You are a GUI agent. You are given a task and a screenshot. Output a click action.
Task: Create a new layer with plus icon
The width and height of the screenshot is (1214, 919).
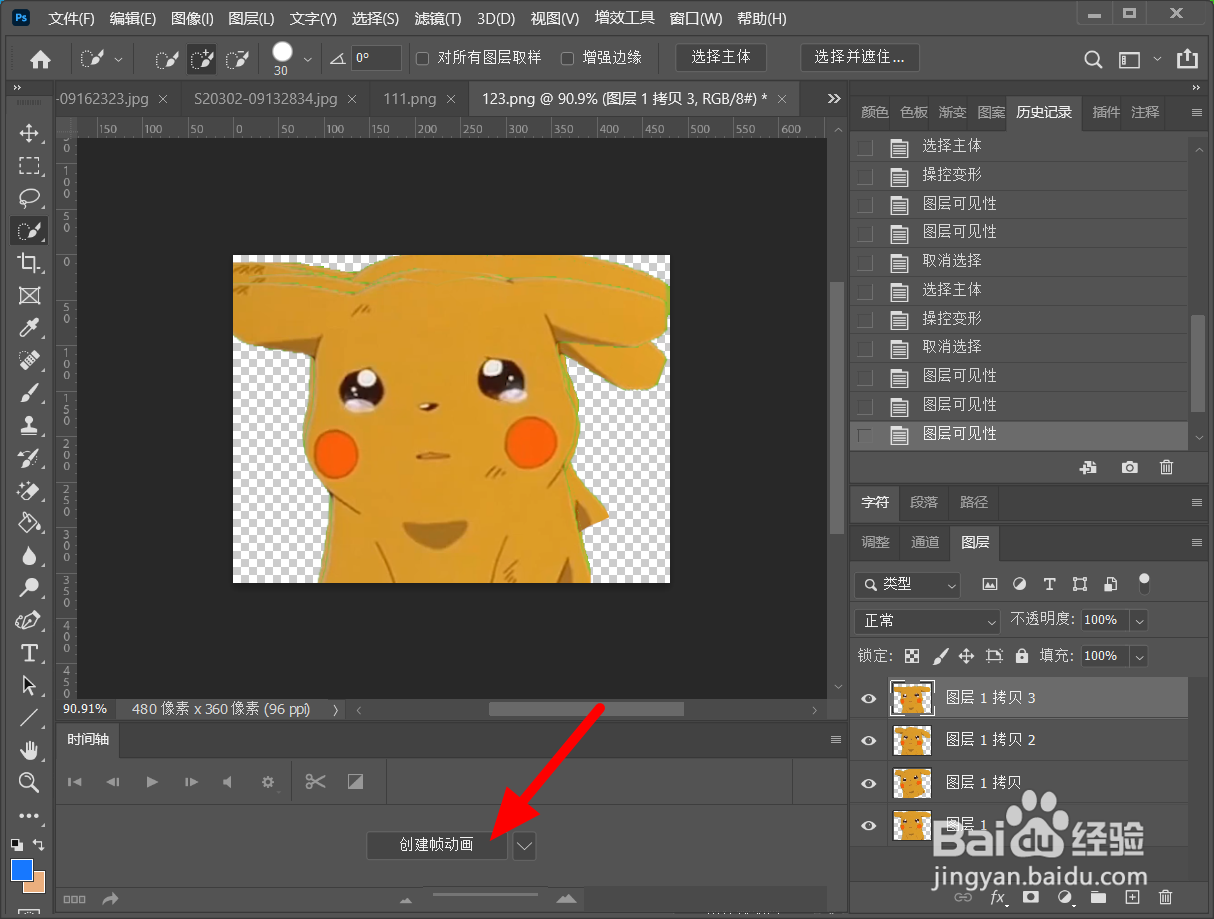[x=1132, y=897]
